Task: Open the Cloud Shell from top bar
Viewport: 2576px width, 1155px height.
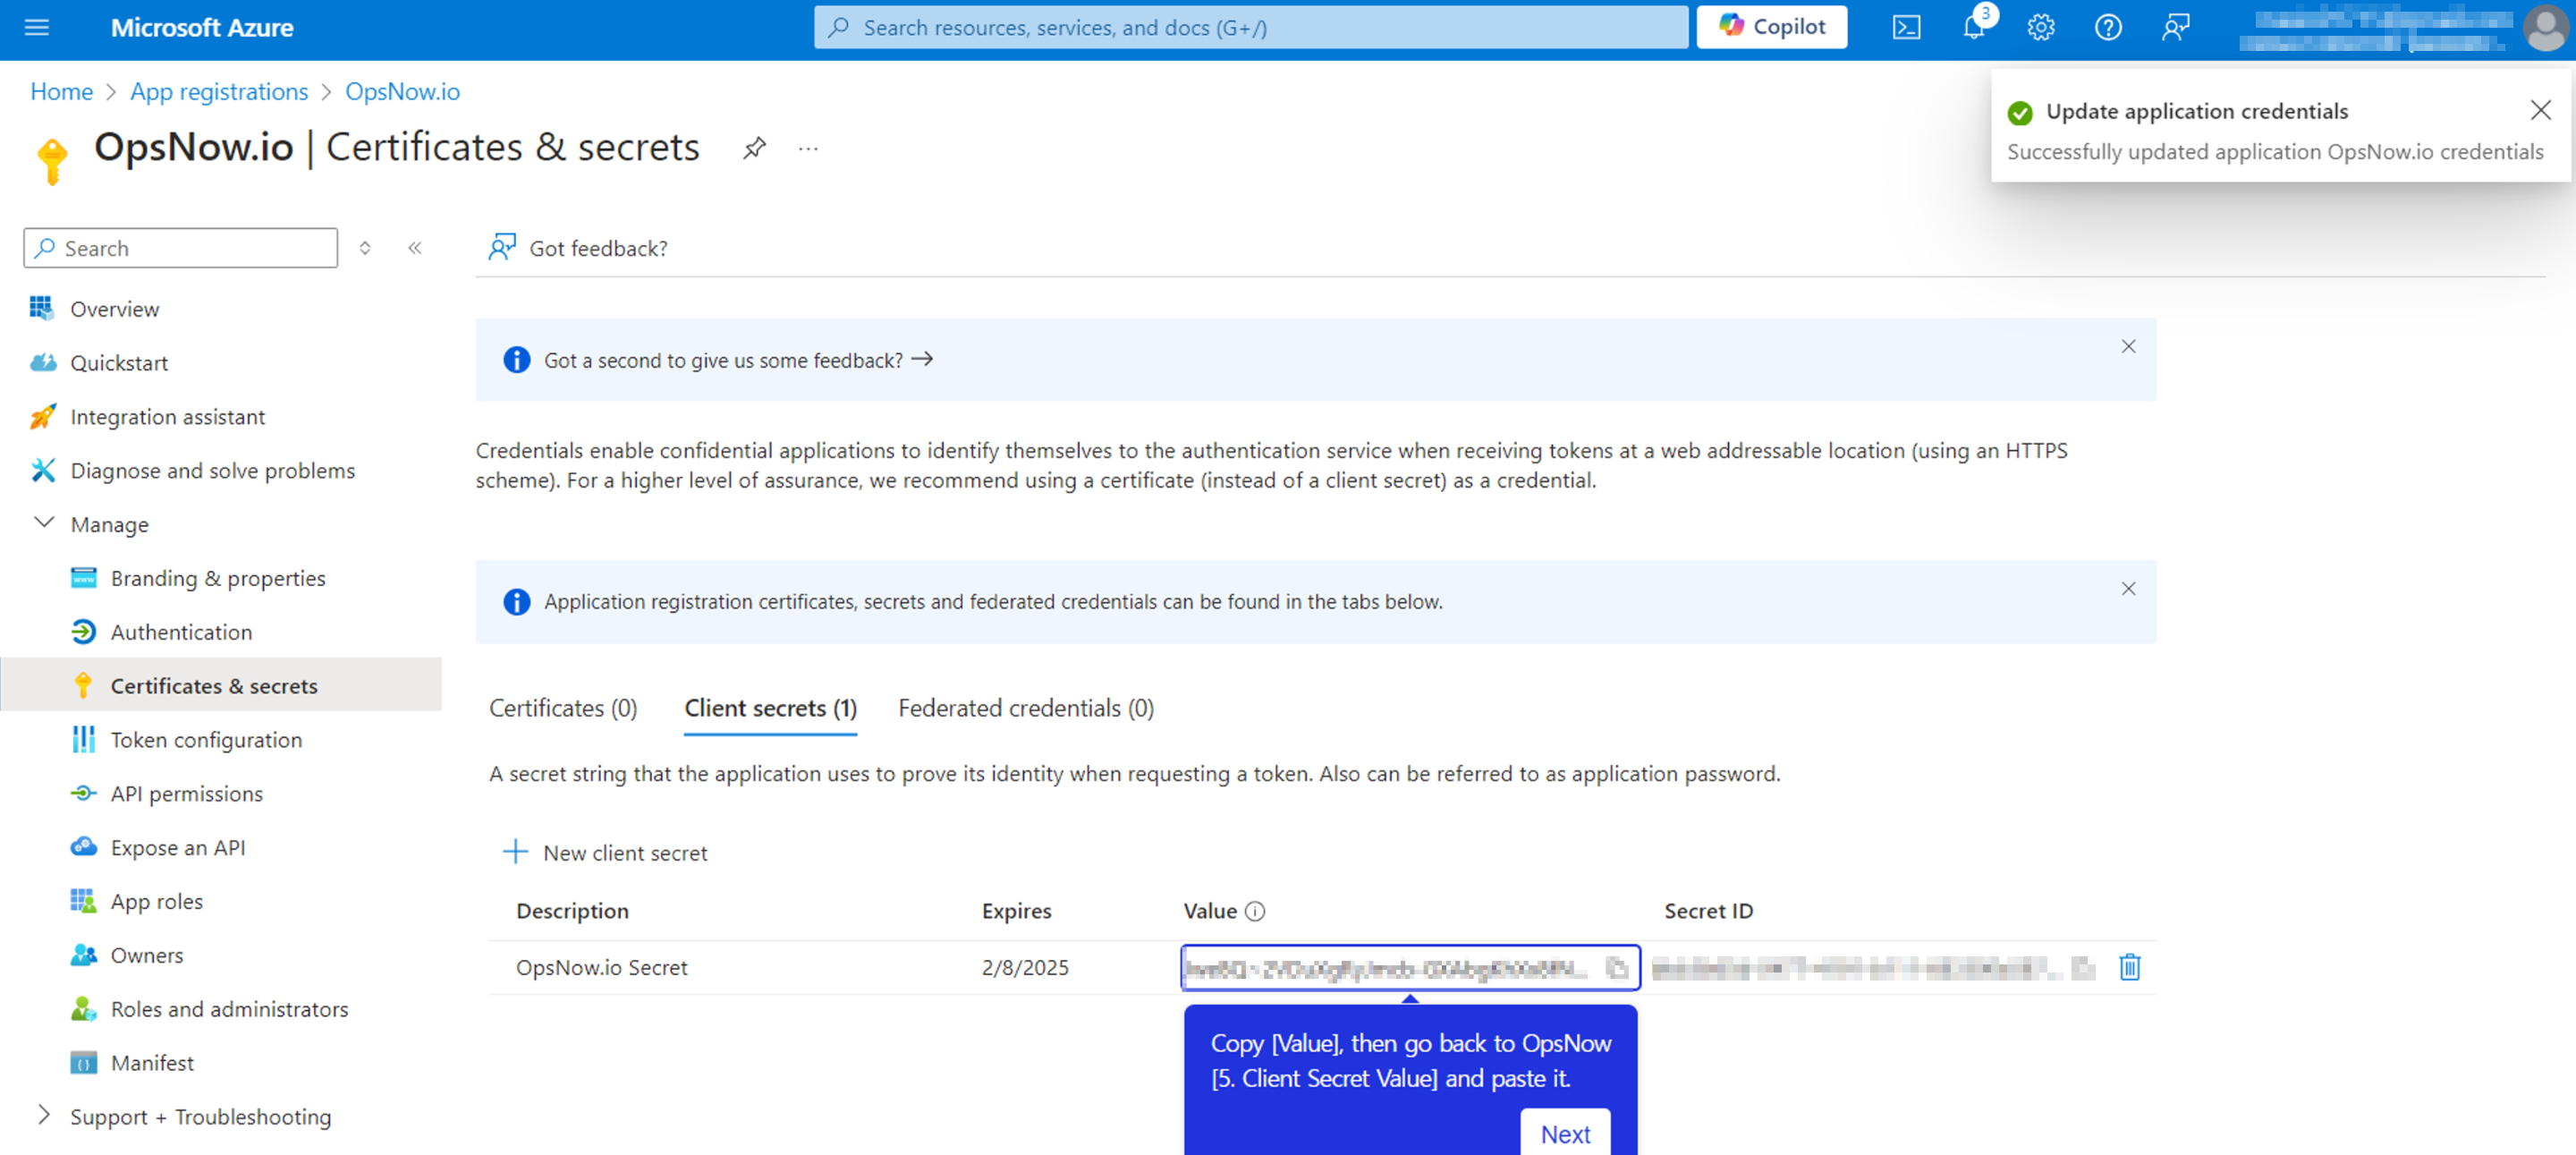Action: [1906, 27]
